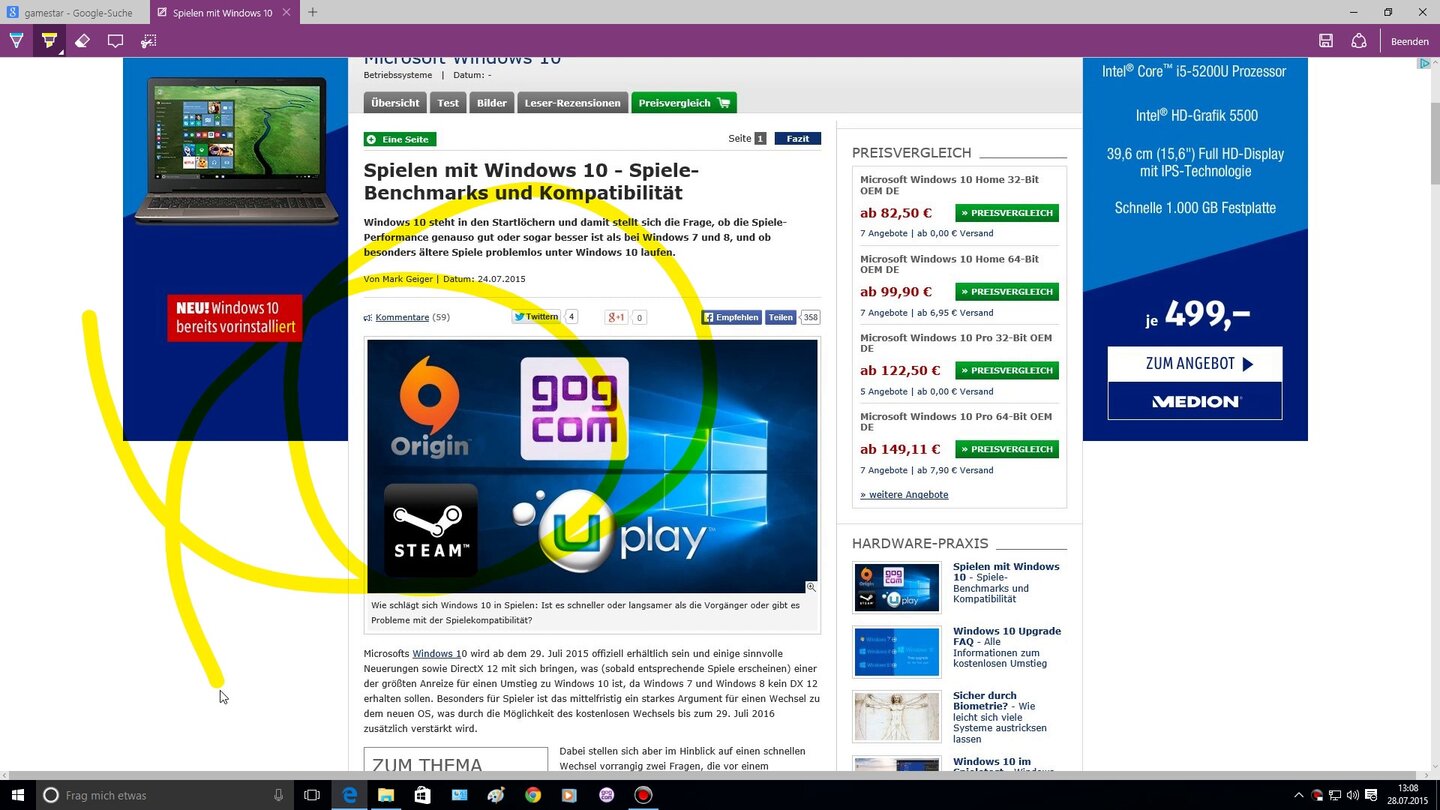Click ZUM ANGEBOT in Medion ad
This screenshot has height=810, width=1440.
tap(1195, 364)
